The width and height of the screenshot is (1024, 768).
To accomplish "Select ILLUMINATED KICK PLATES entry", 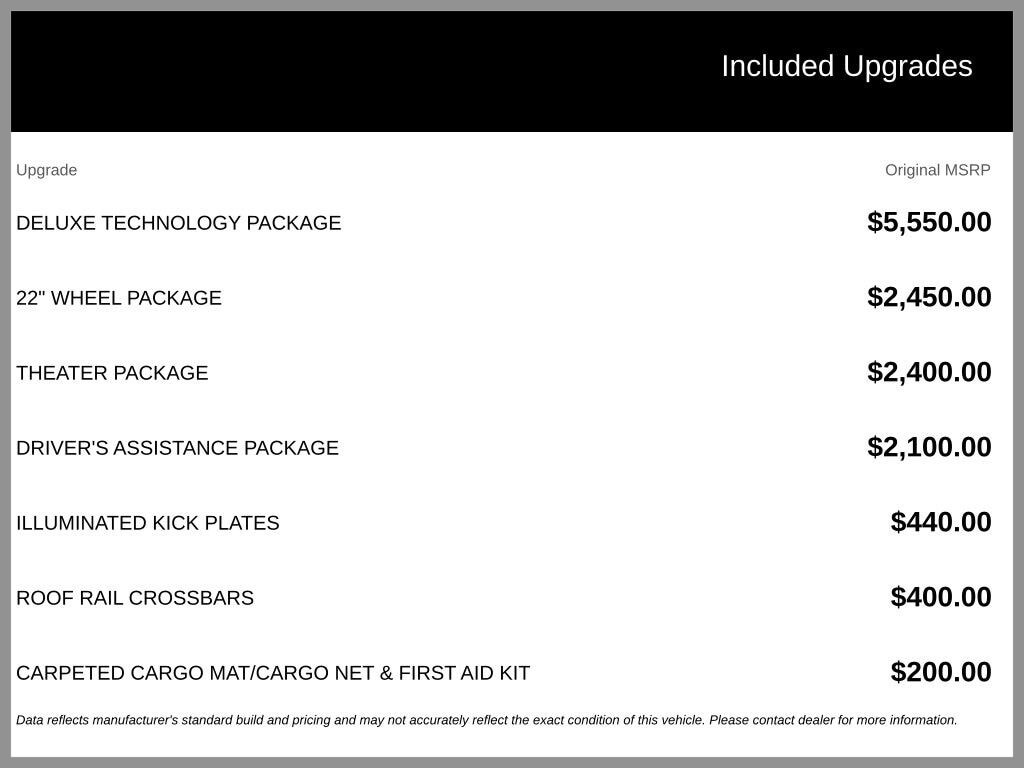I will coord(148,524).
